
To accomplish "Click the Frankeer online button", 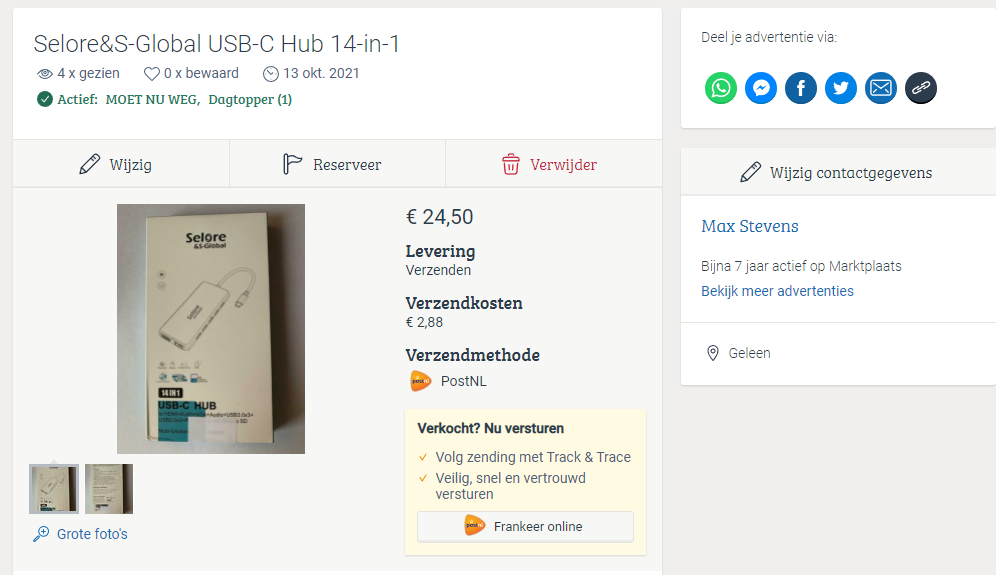I will (525, 527).
